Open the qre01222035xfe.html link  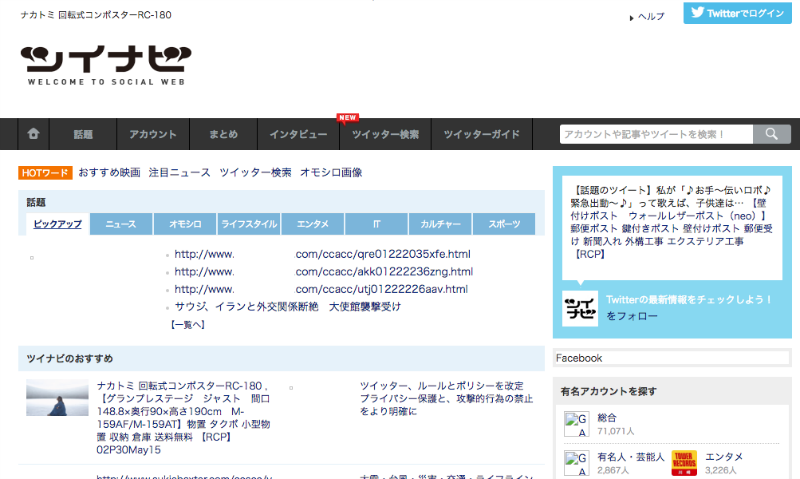322,254
